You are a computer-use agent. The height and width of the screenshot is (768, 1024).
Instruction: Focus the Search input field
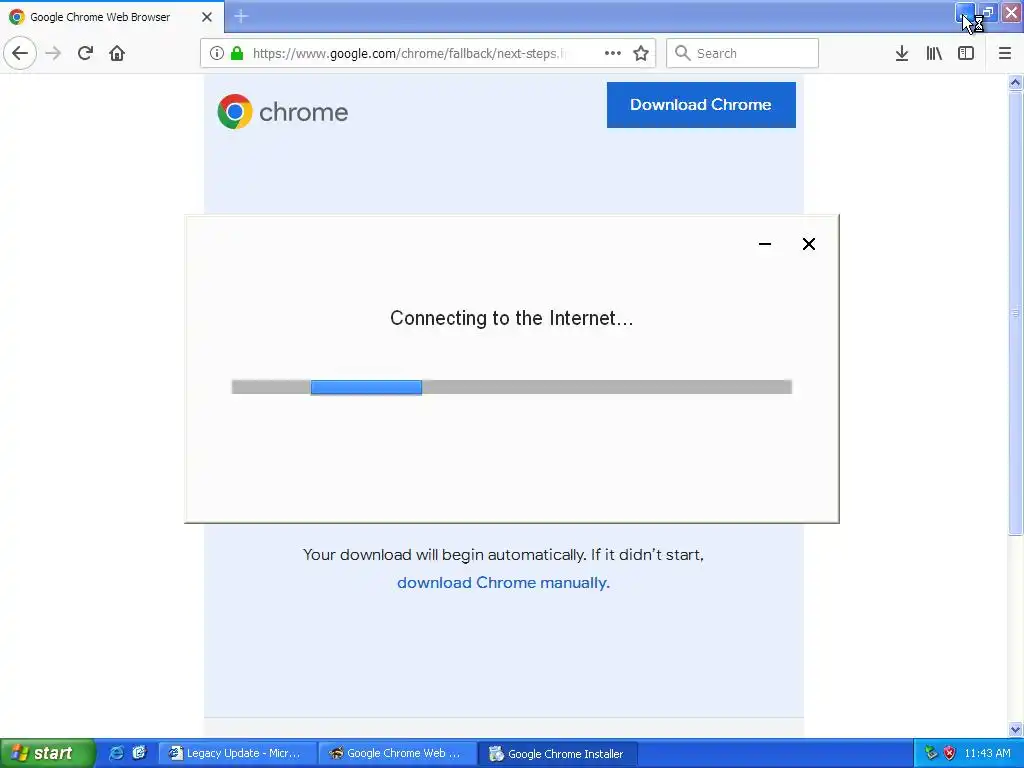pyautogui.click(x=742, y=53)
